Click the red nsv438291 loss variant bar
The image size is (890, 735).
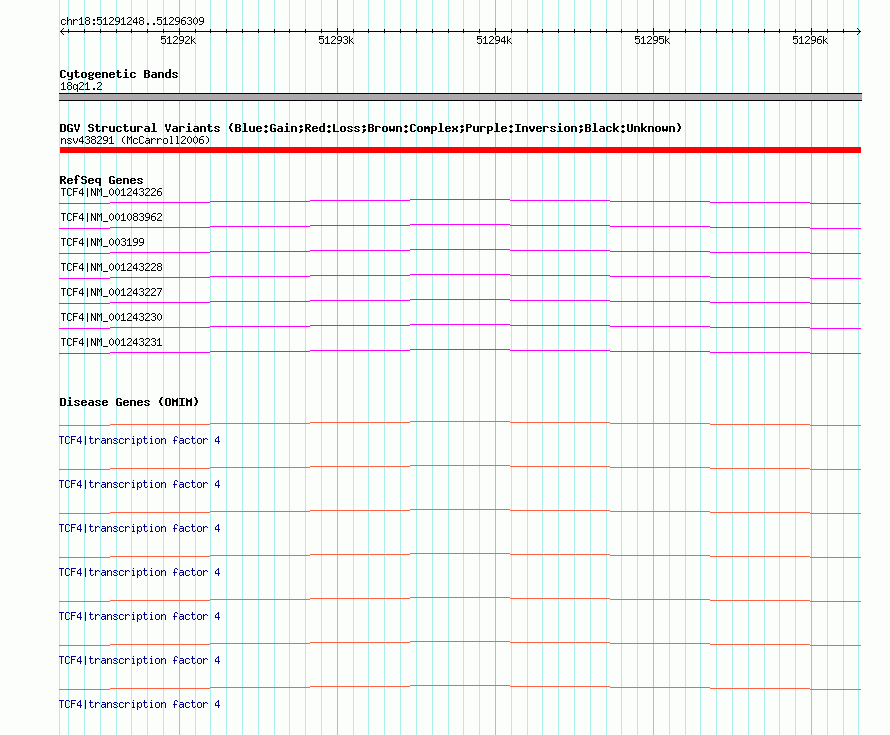[x=460, y=150]
